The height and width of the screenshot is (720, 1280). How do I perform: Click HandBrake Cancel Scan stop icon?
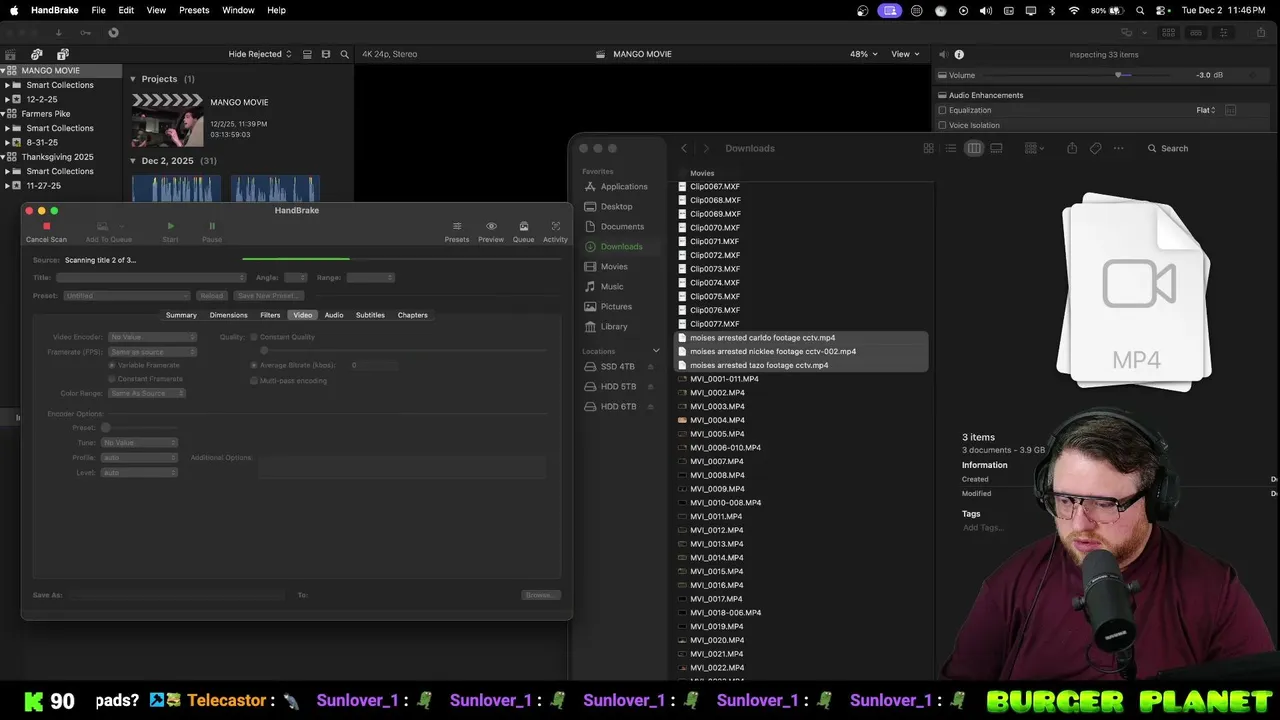[46, 227]
